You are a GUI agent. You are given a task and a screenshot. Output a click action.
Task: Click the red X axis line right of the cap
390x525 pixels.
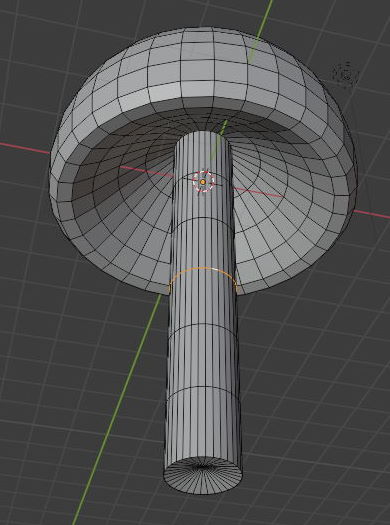[372, 214]
